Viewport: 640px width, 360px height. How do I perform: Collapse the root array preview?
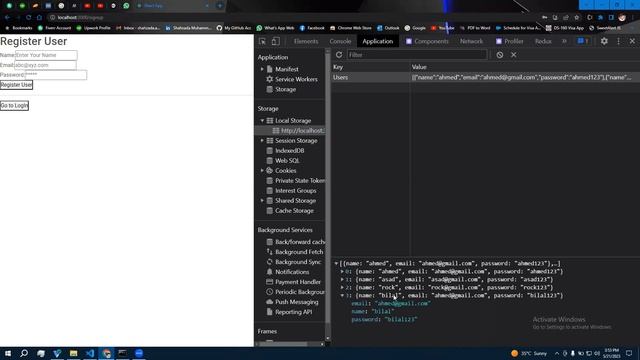pos(336,264)
